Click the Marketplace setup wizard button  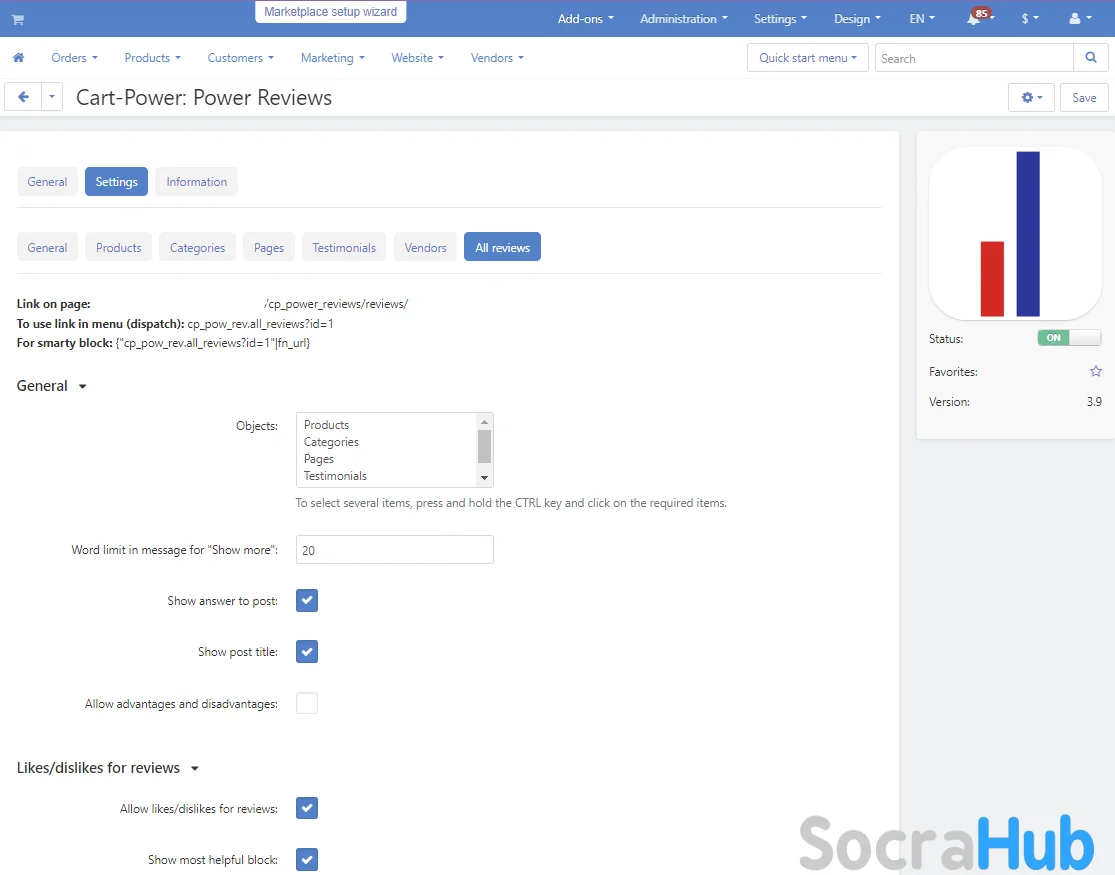click(331, 11)
